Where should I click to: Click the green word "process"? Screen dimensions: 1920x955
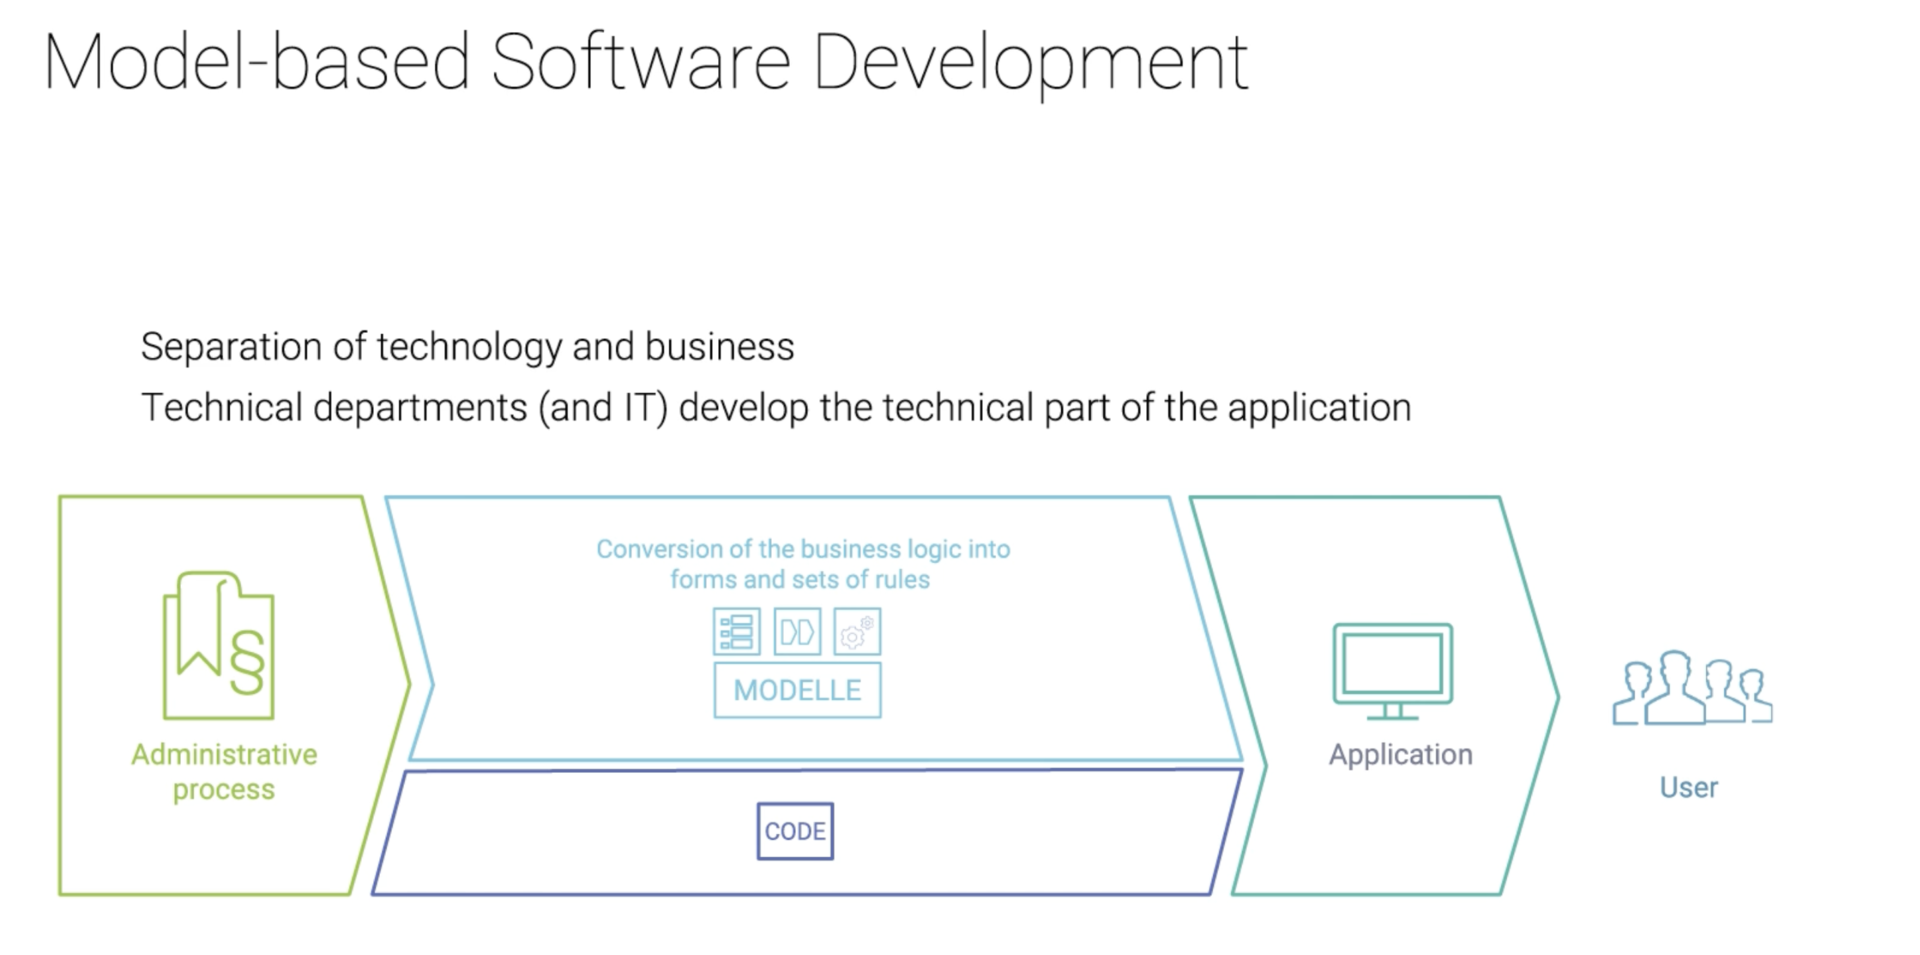click(223, 789)
